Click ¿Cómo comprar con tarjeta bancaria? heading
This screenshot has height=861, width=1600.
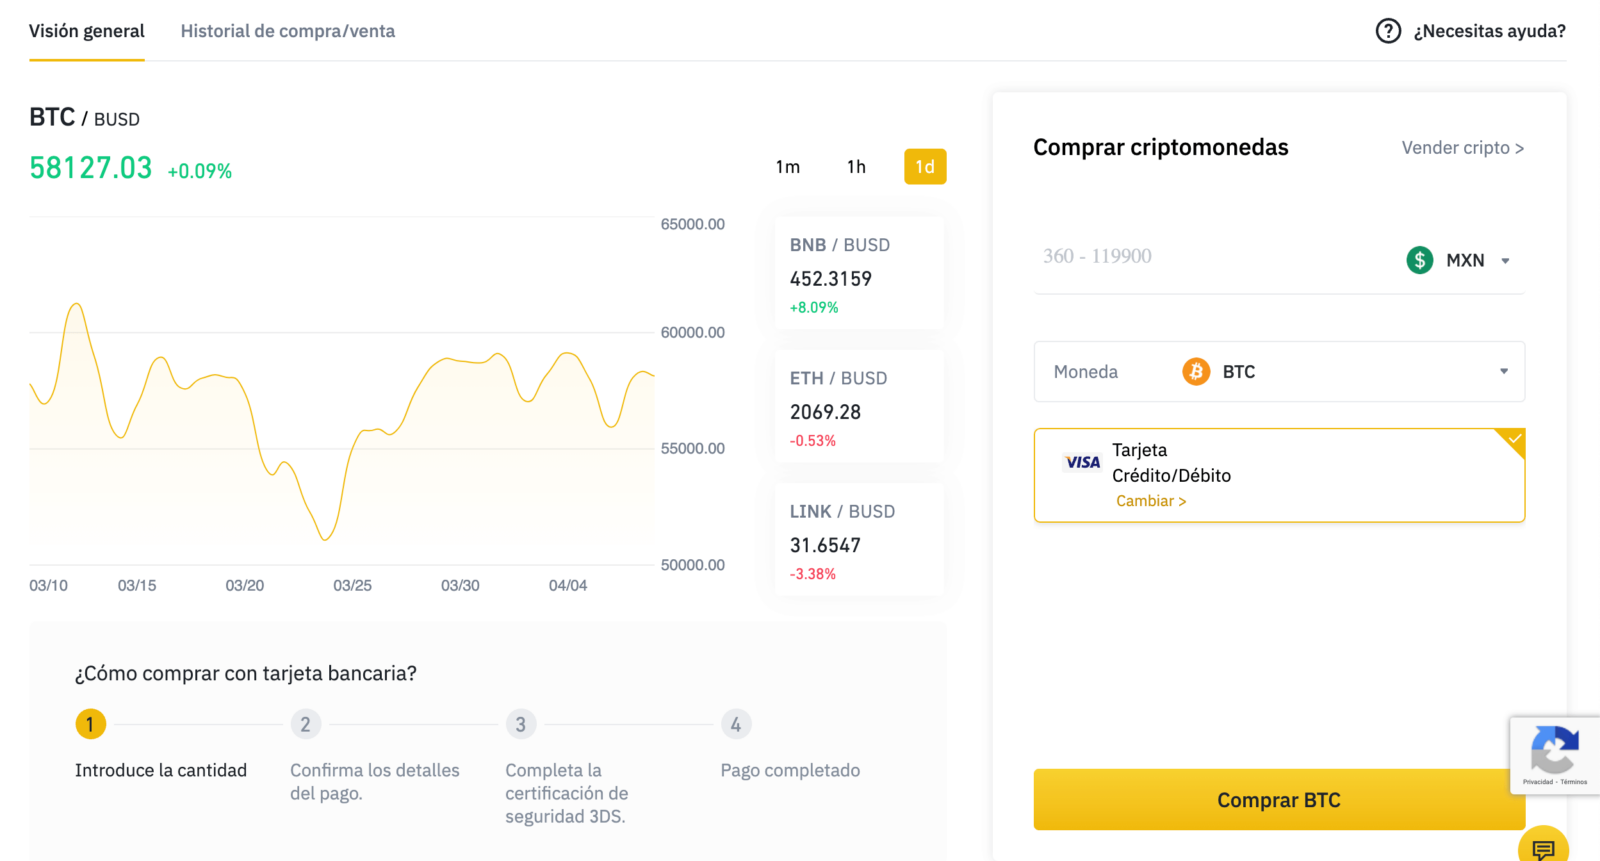click(246, 673)
